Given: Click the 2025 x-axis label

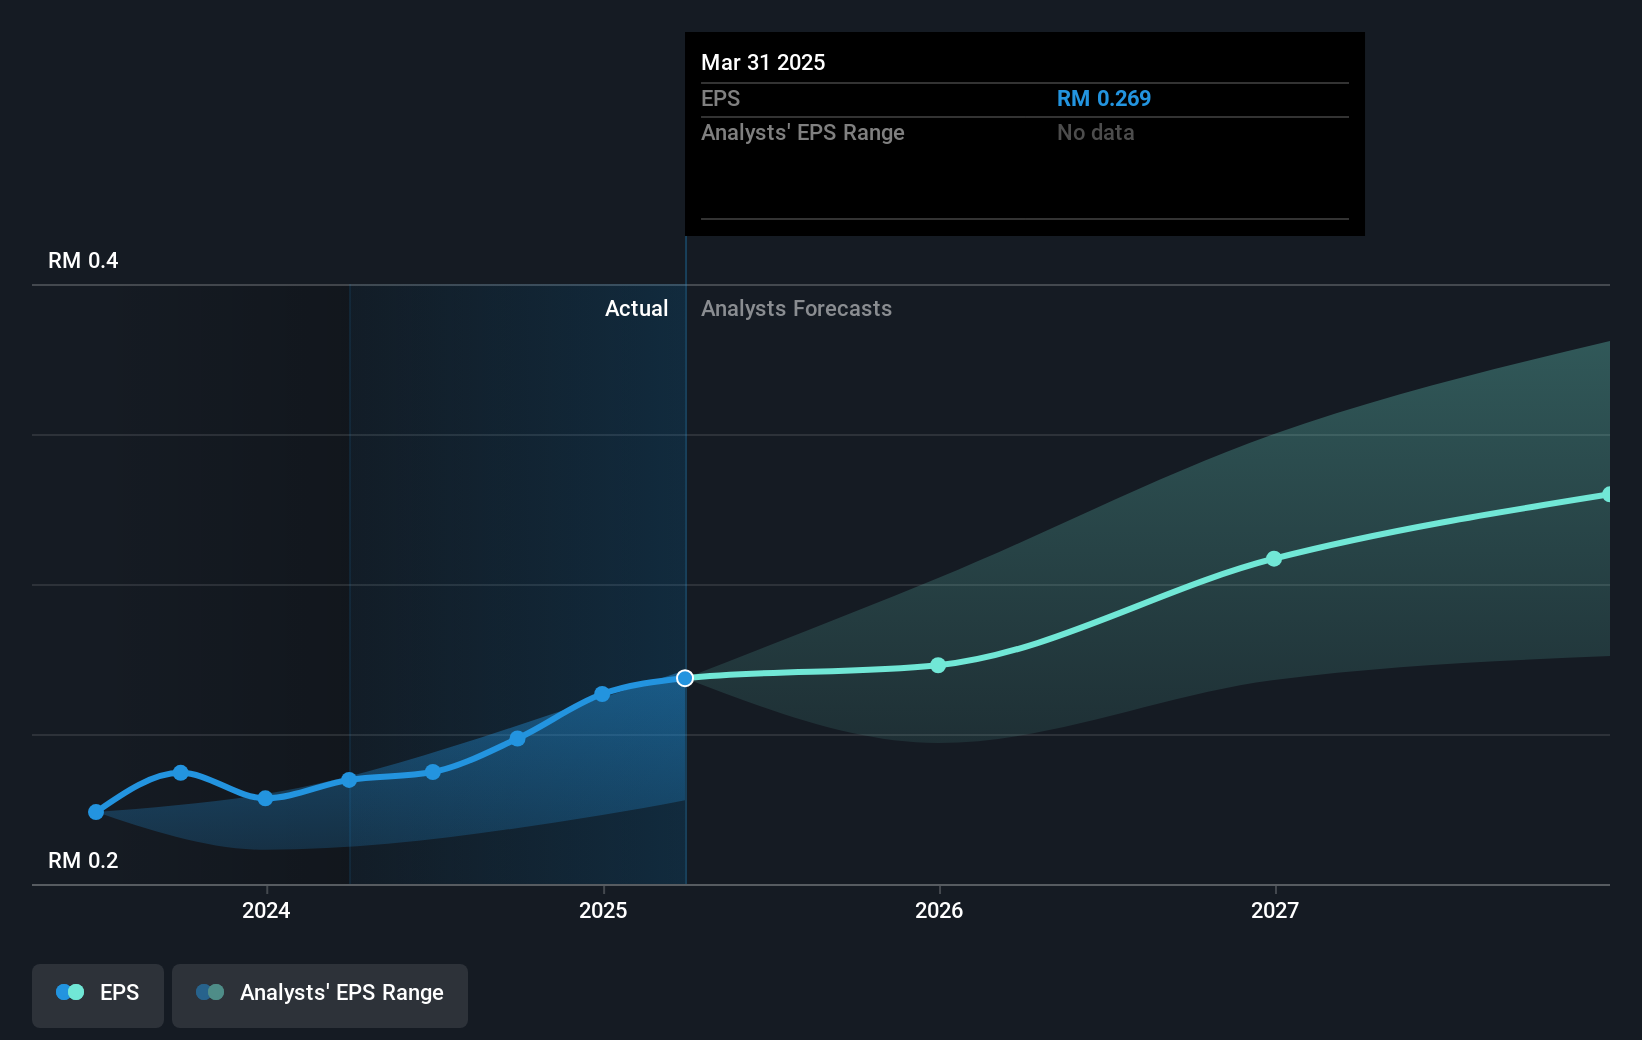Looking at the screenshot, I should (603, 910).
